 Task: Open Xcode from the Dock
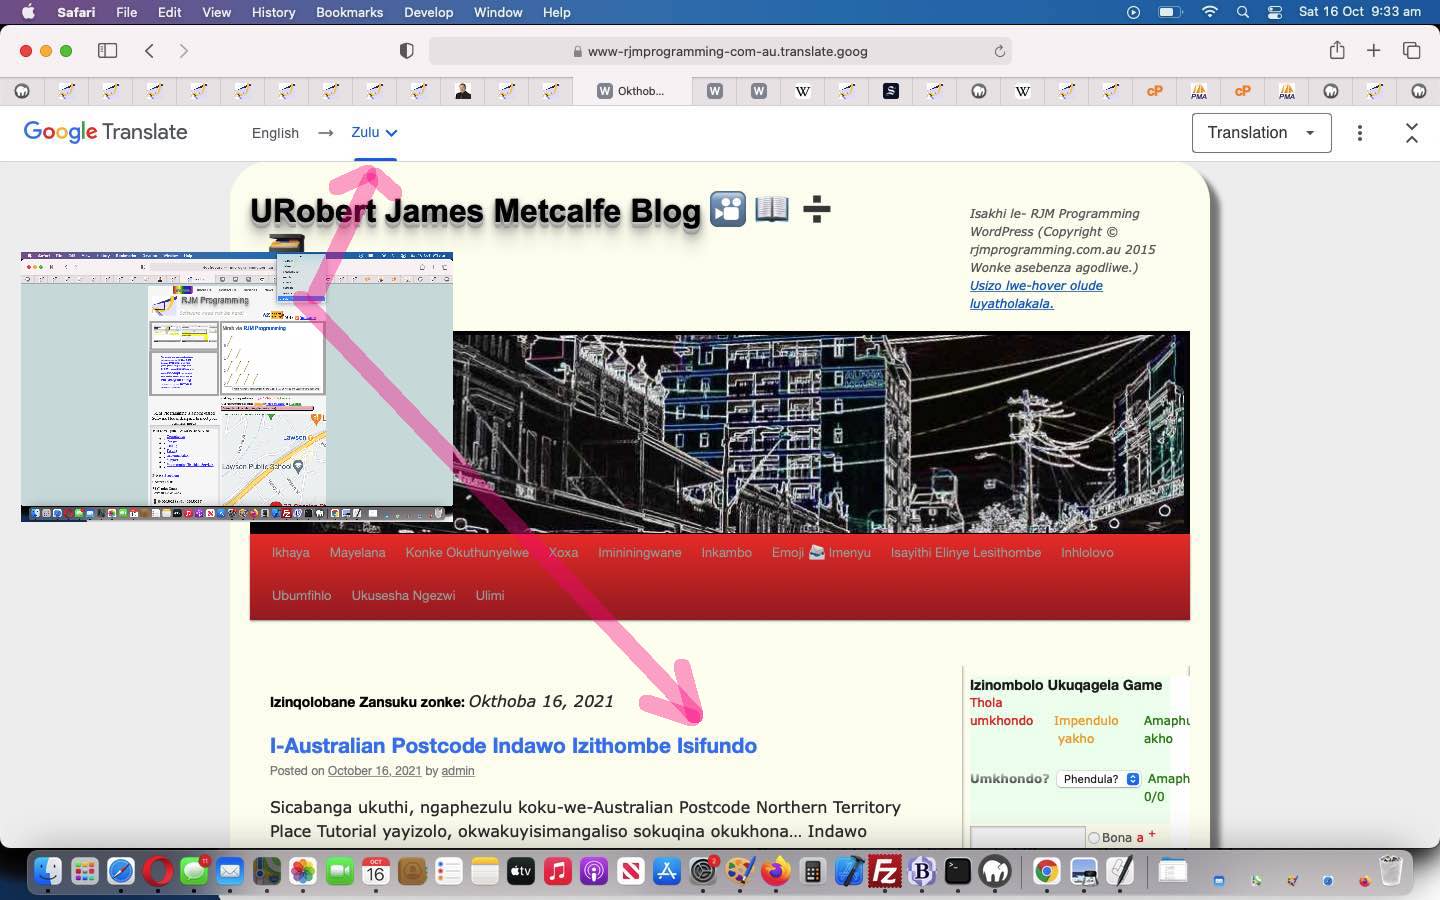(x=849, y=872)
